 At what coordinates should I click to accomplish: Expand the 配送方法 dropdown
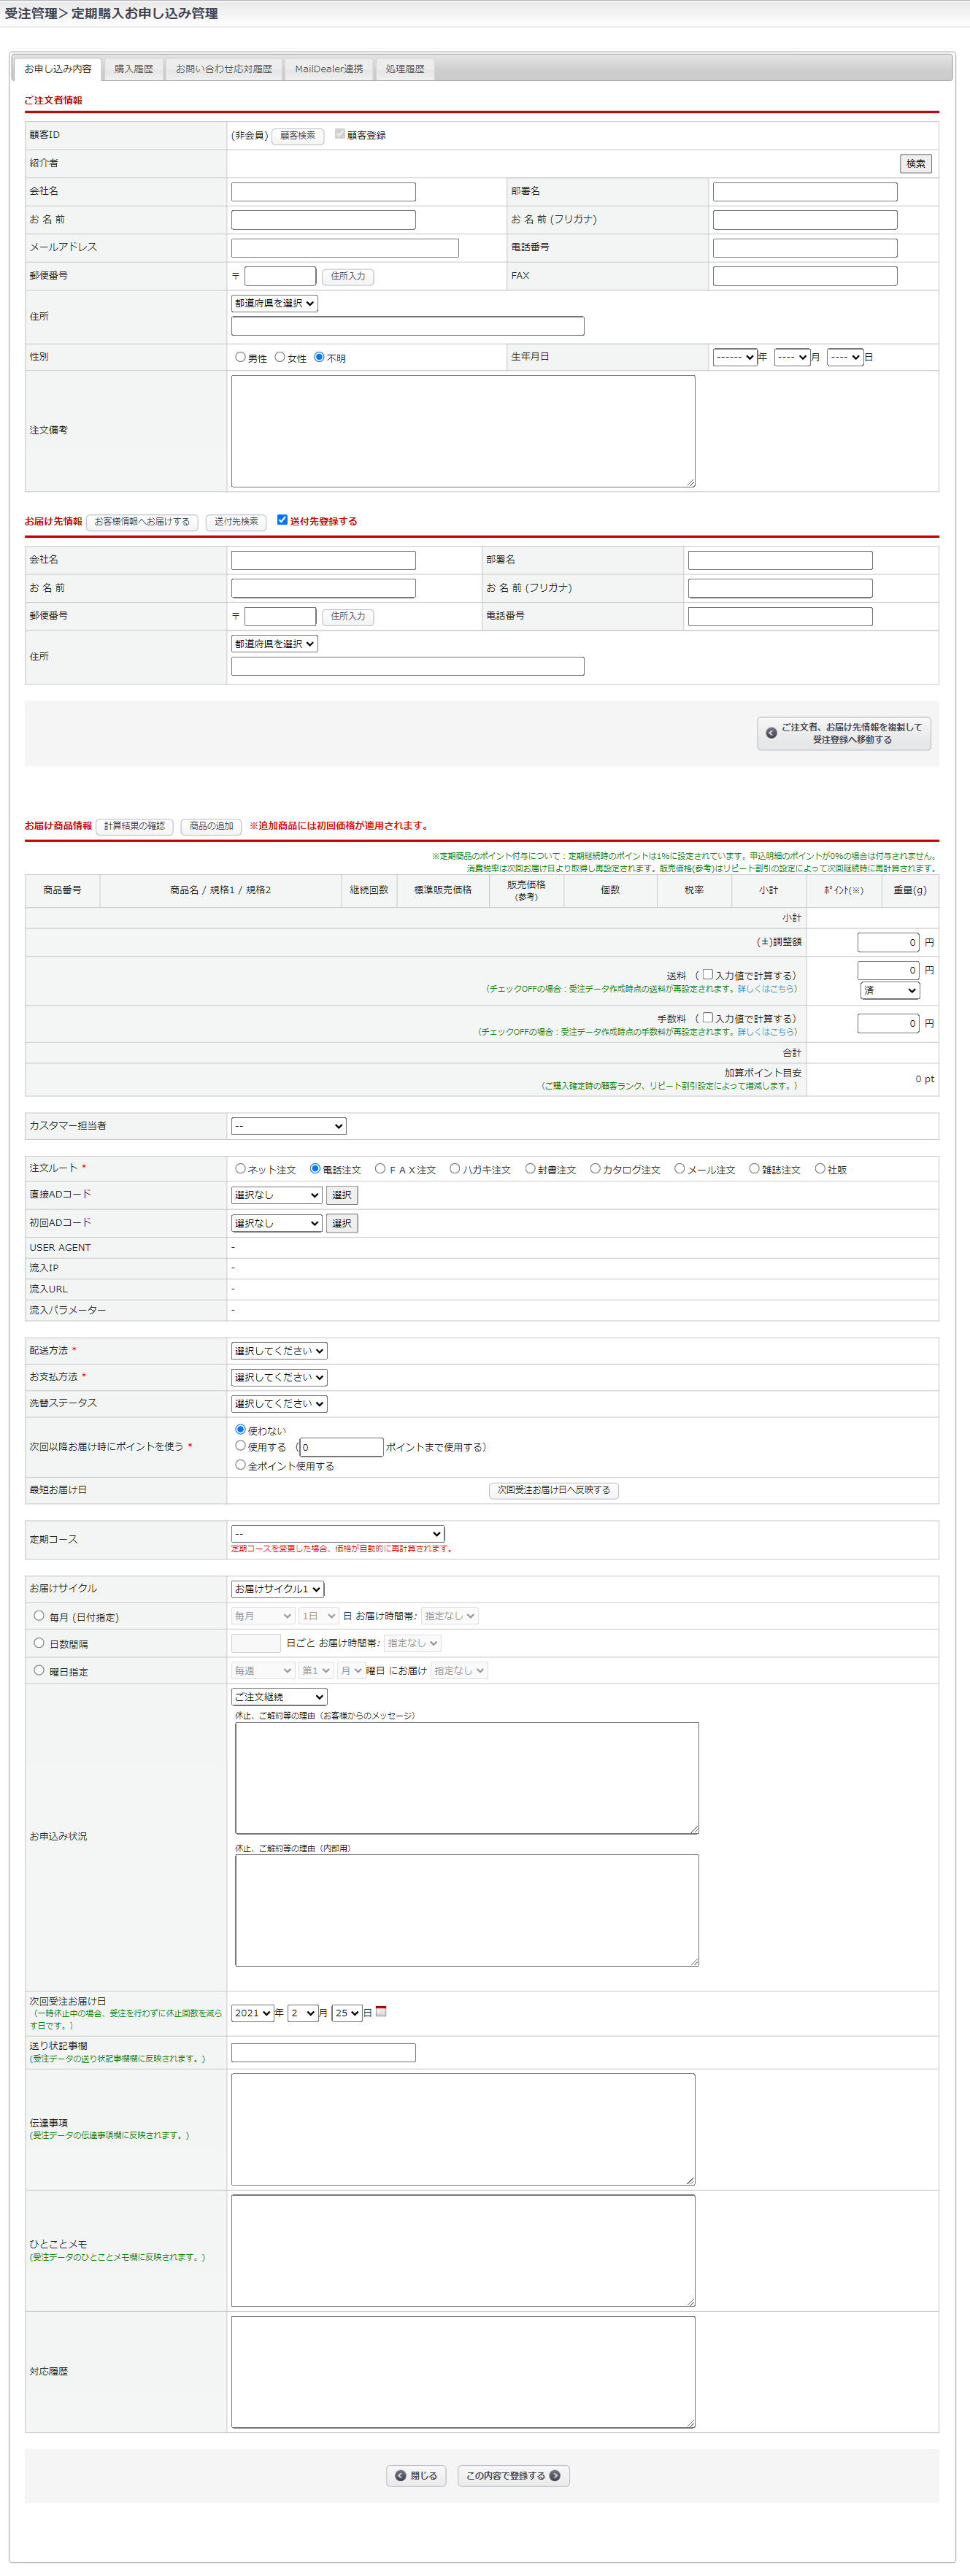tap(279, 1350)
